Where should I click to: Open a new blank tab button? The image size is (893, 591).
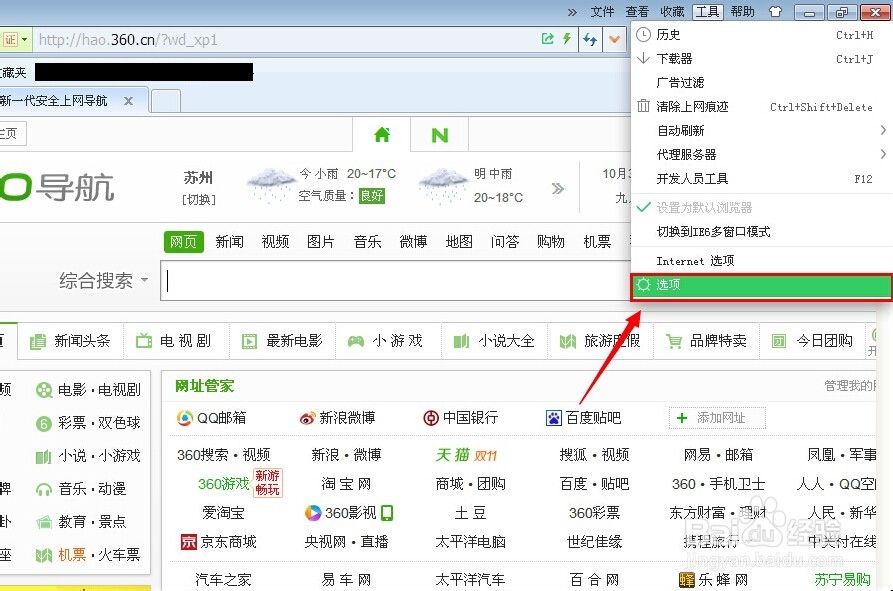(166, 101)
